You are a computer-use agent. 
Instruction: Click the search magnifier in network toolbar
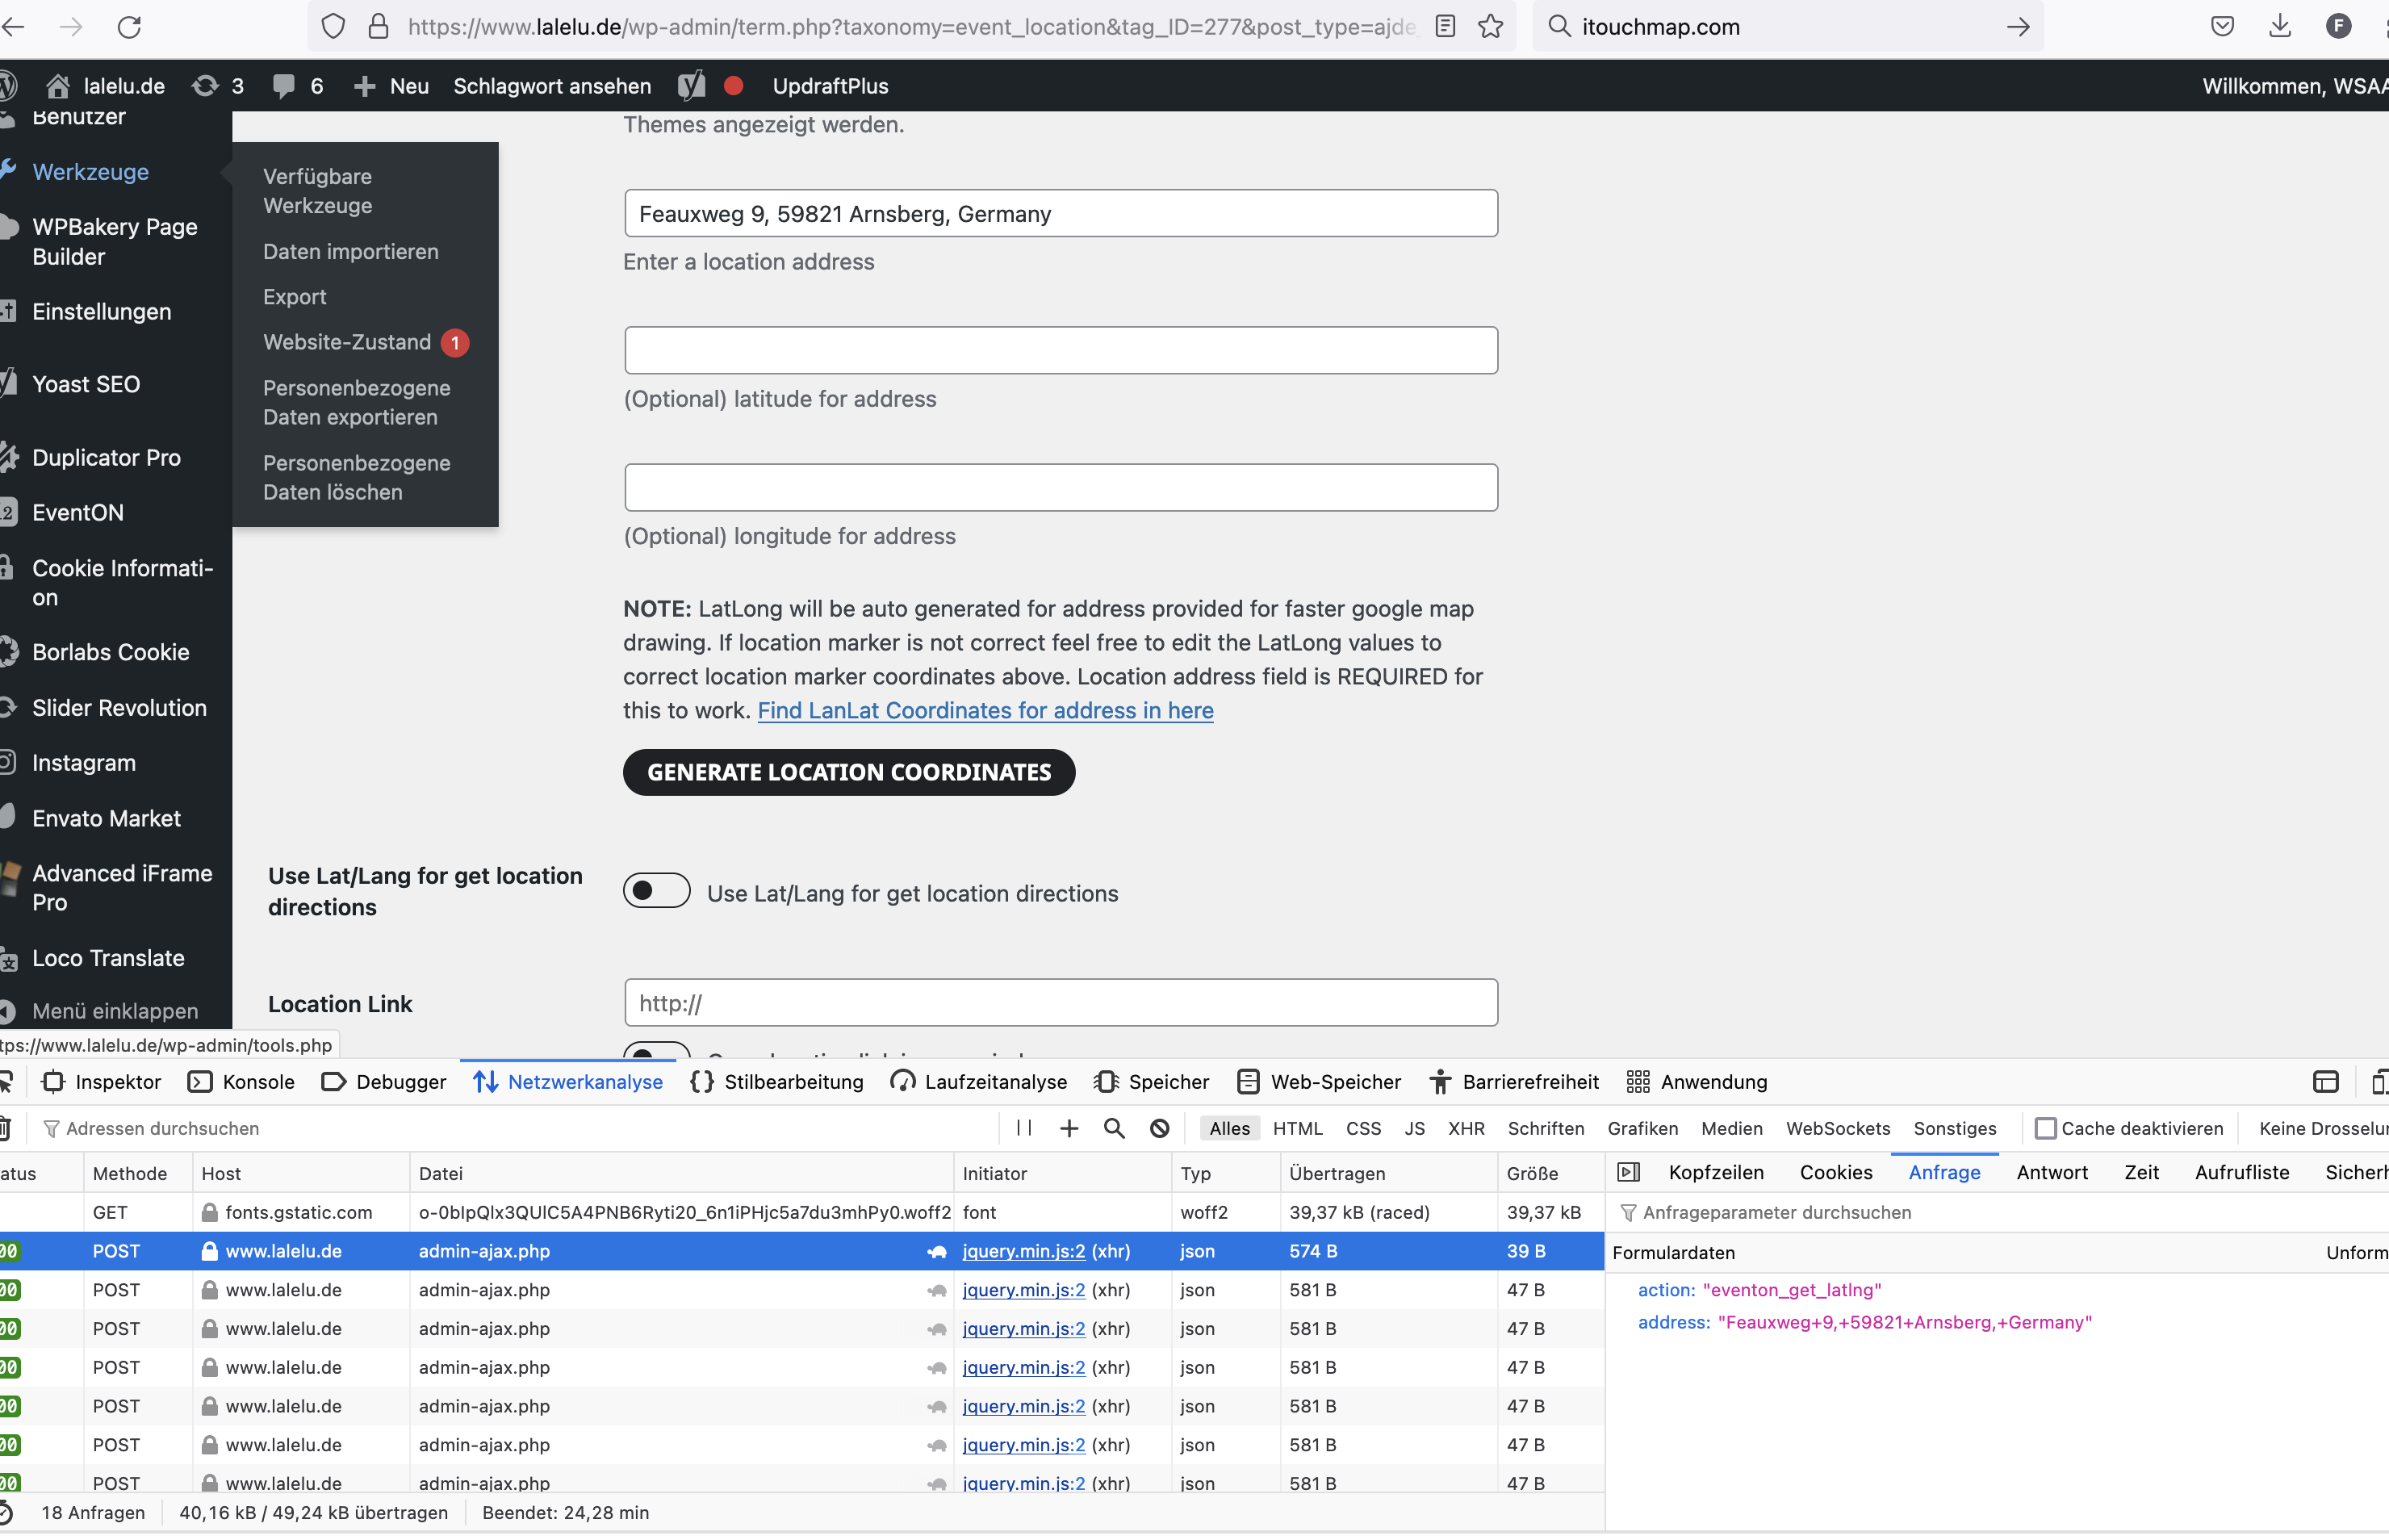point(1114,1128)
